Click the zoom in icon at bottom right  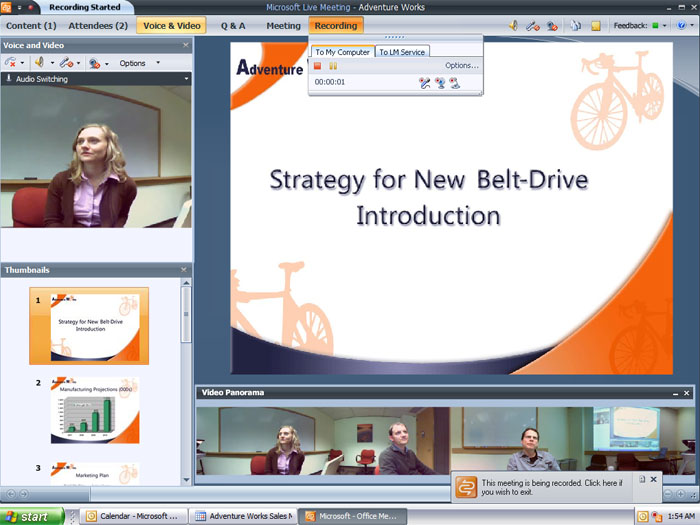[680, 494]
